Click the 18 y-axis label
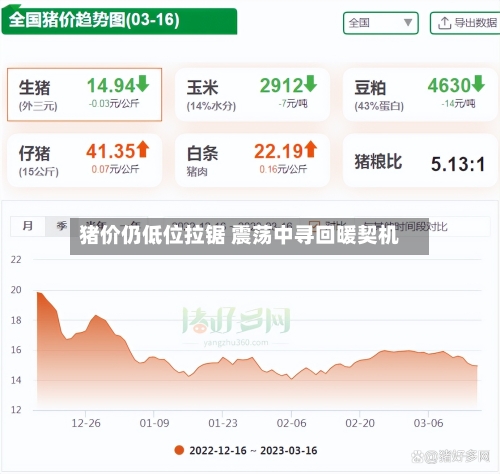The height and width of the screenshot is (474, 500). 16,320
